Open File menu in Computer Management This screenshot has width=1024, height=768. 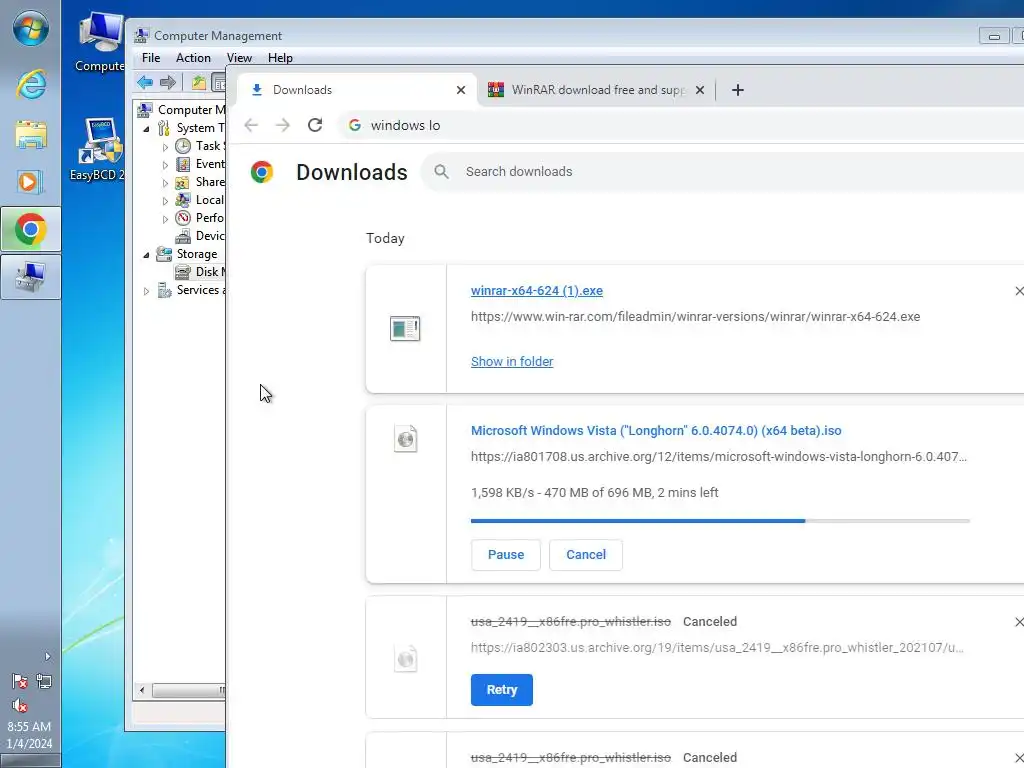pyautogui.click(x=151, y=57)
